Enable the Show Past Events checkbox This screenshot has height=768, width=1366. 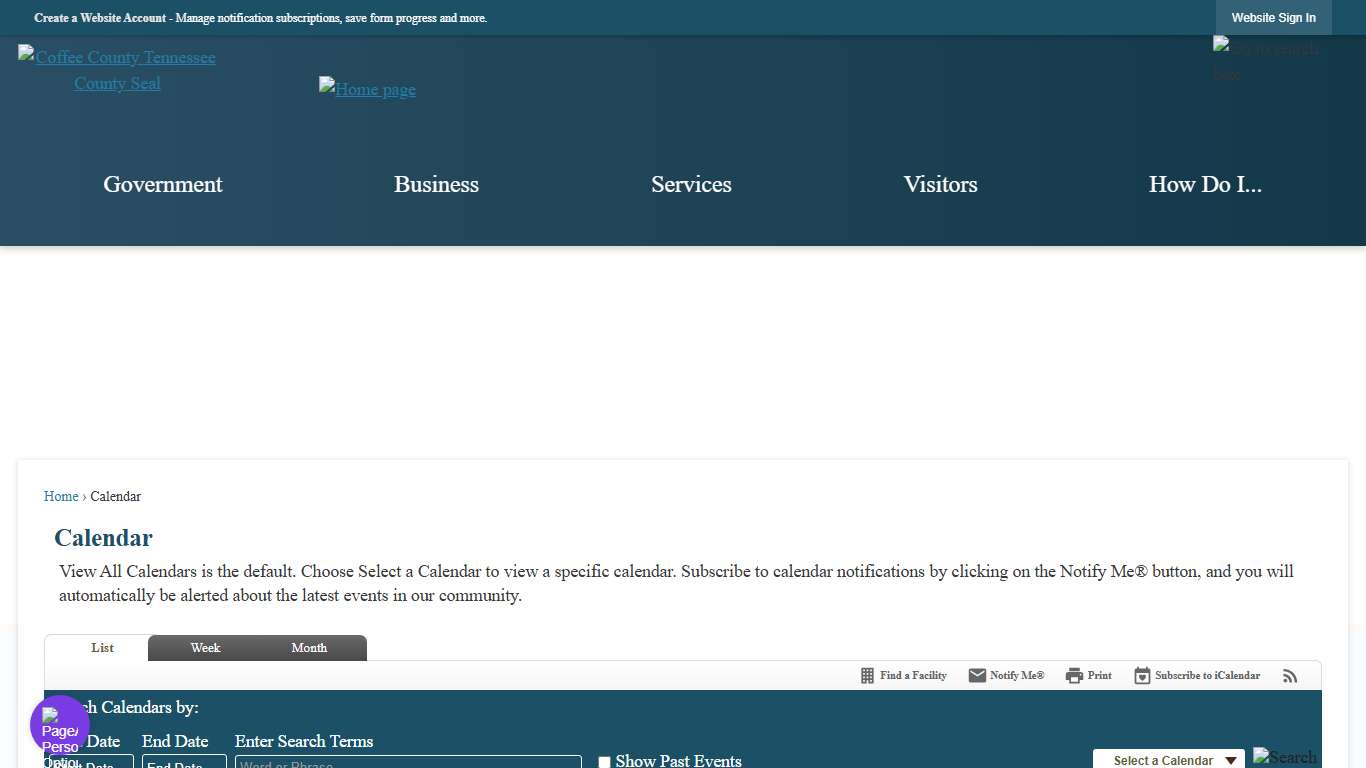click(x=604, y=762)
